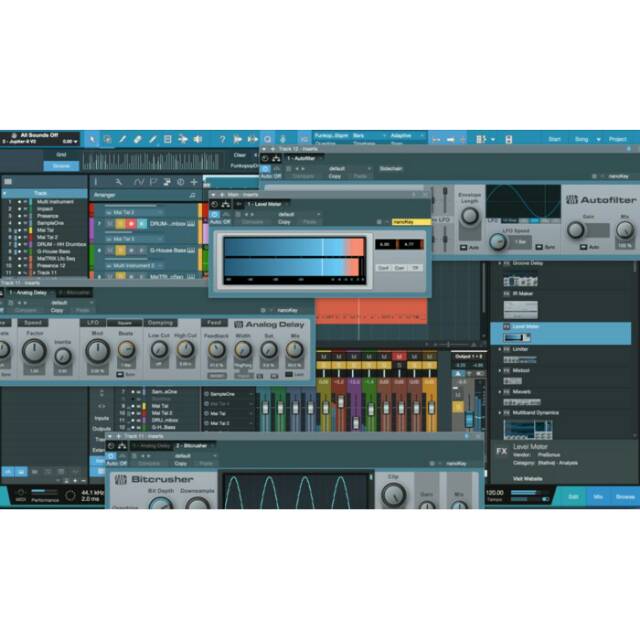The image size is (640, 640).
Task: Click the FX icon beside Limiter
Action: pos(507,349)
